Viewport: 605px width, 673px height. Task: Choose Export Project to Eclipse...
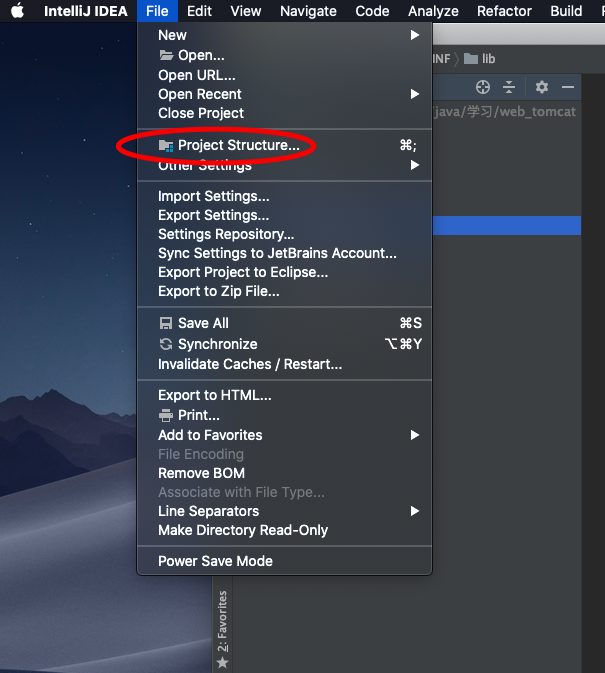284,272
